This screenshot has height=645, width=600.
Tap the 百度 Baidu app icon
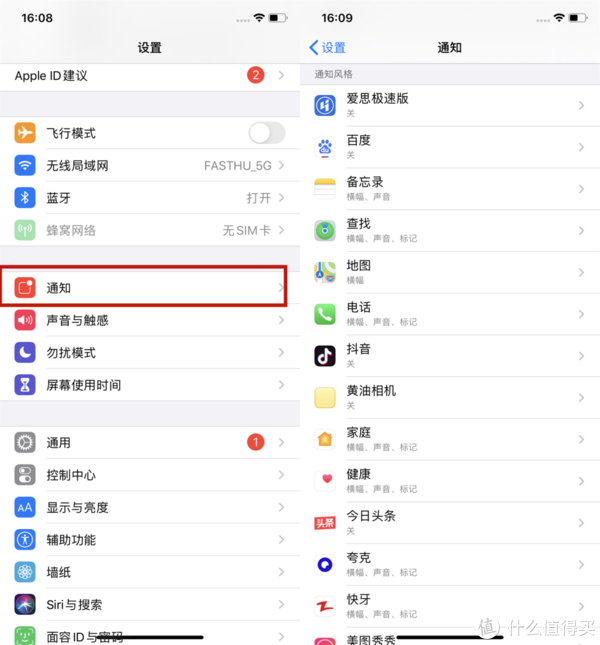pos(325,147)
